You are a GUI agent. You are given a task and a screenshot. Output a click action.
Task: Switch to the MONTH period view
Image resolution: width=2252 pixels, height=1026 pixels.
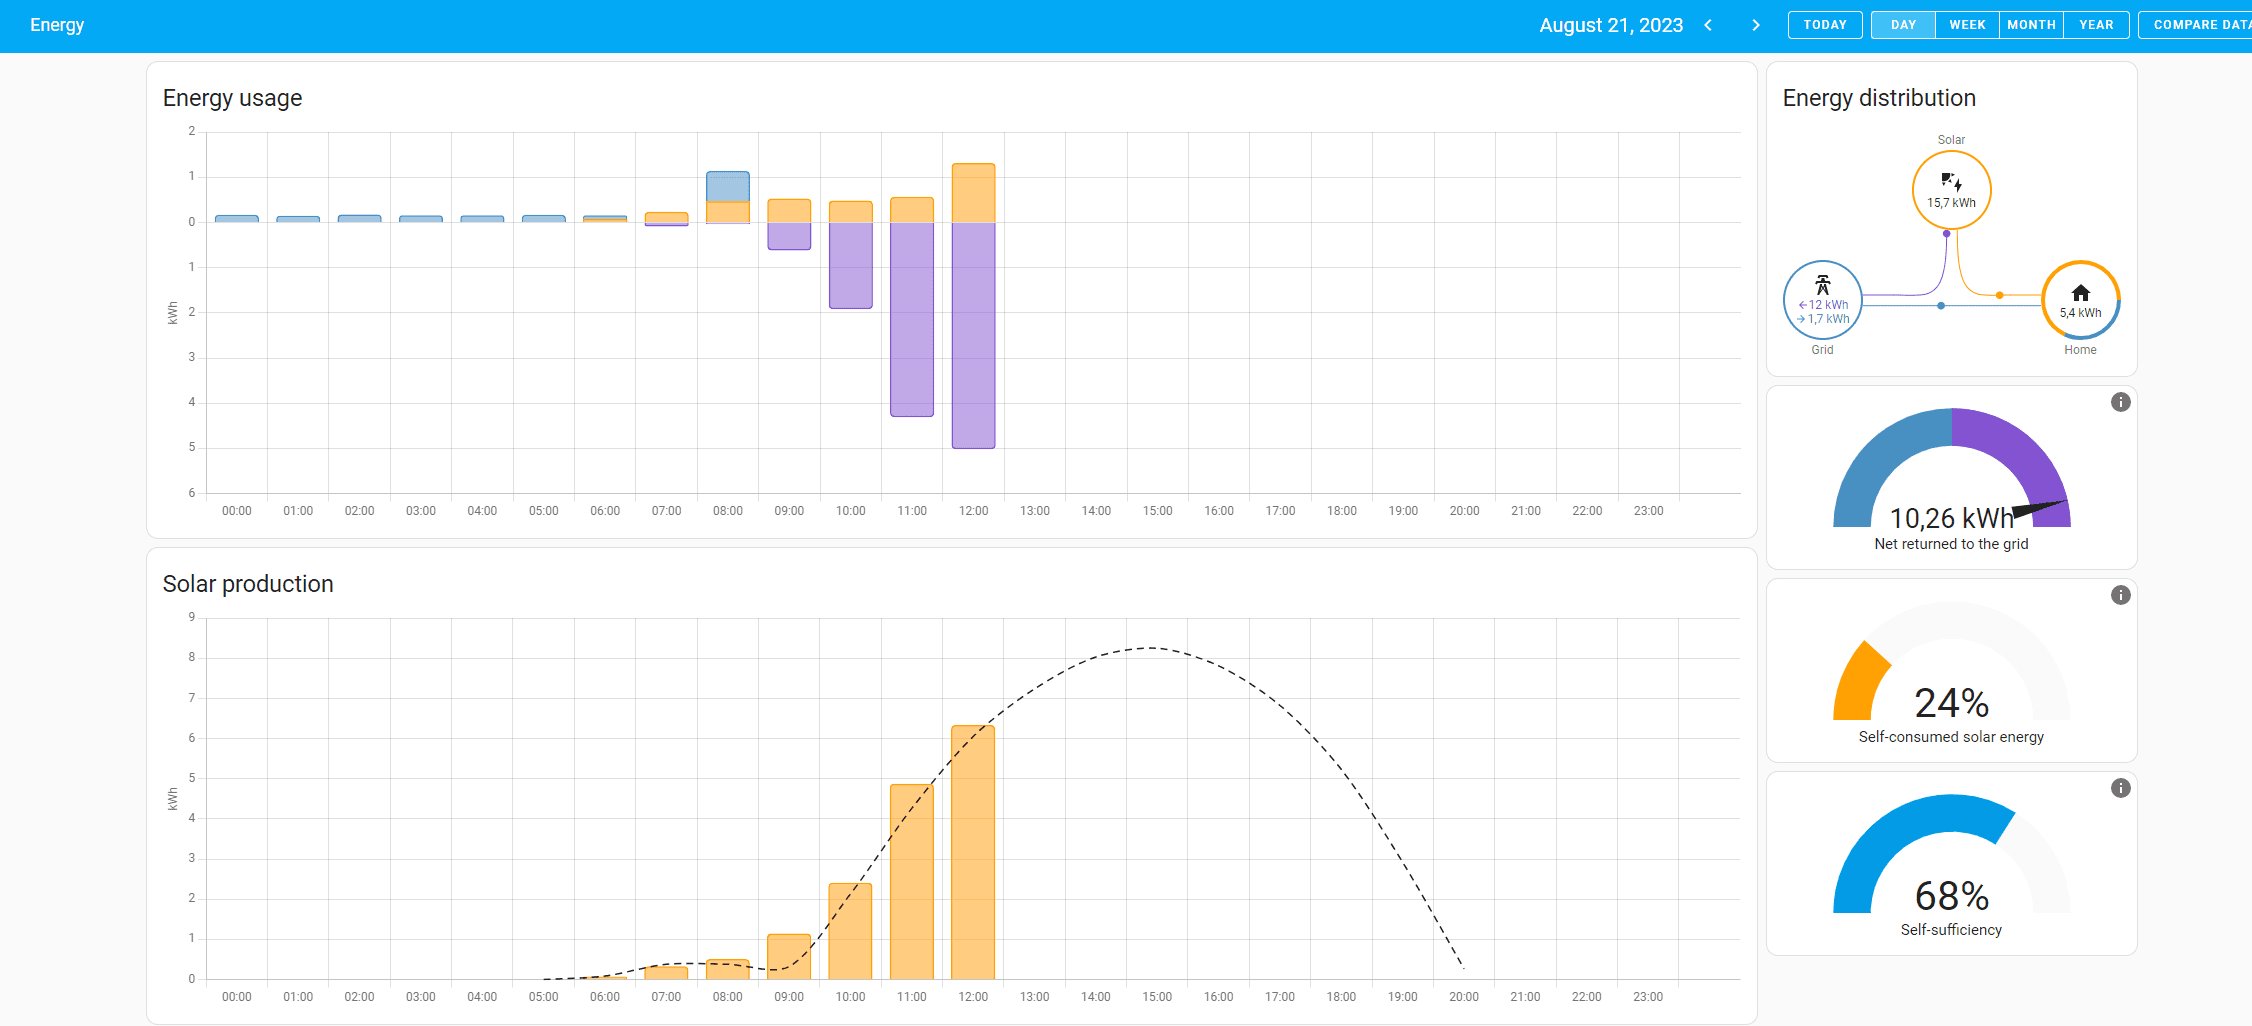(x=2031, y=25)
